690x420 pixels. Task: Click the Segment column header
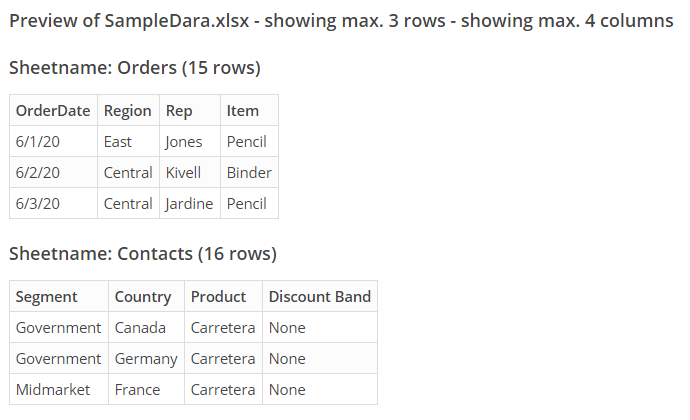coord(47,297)
